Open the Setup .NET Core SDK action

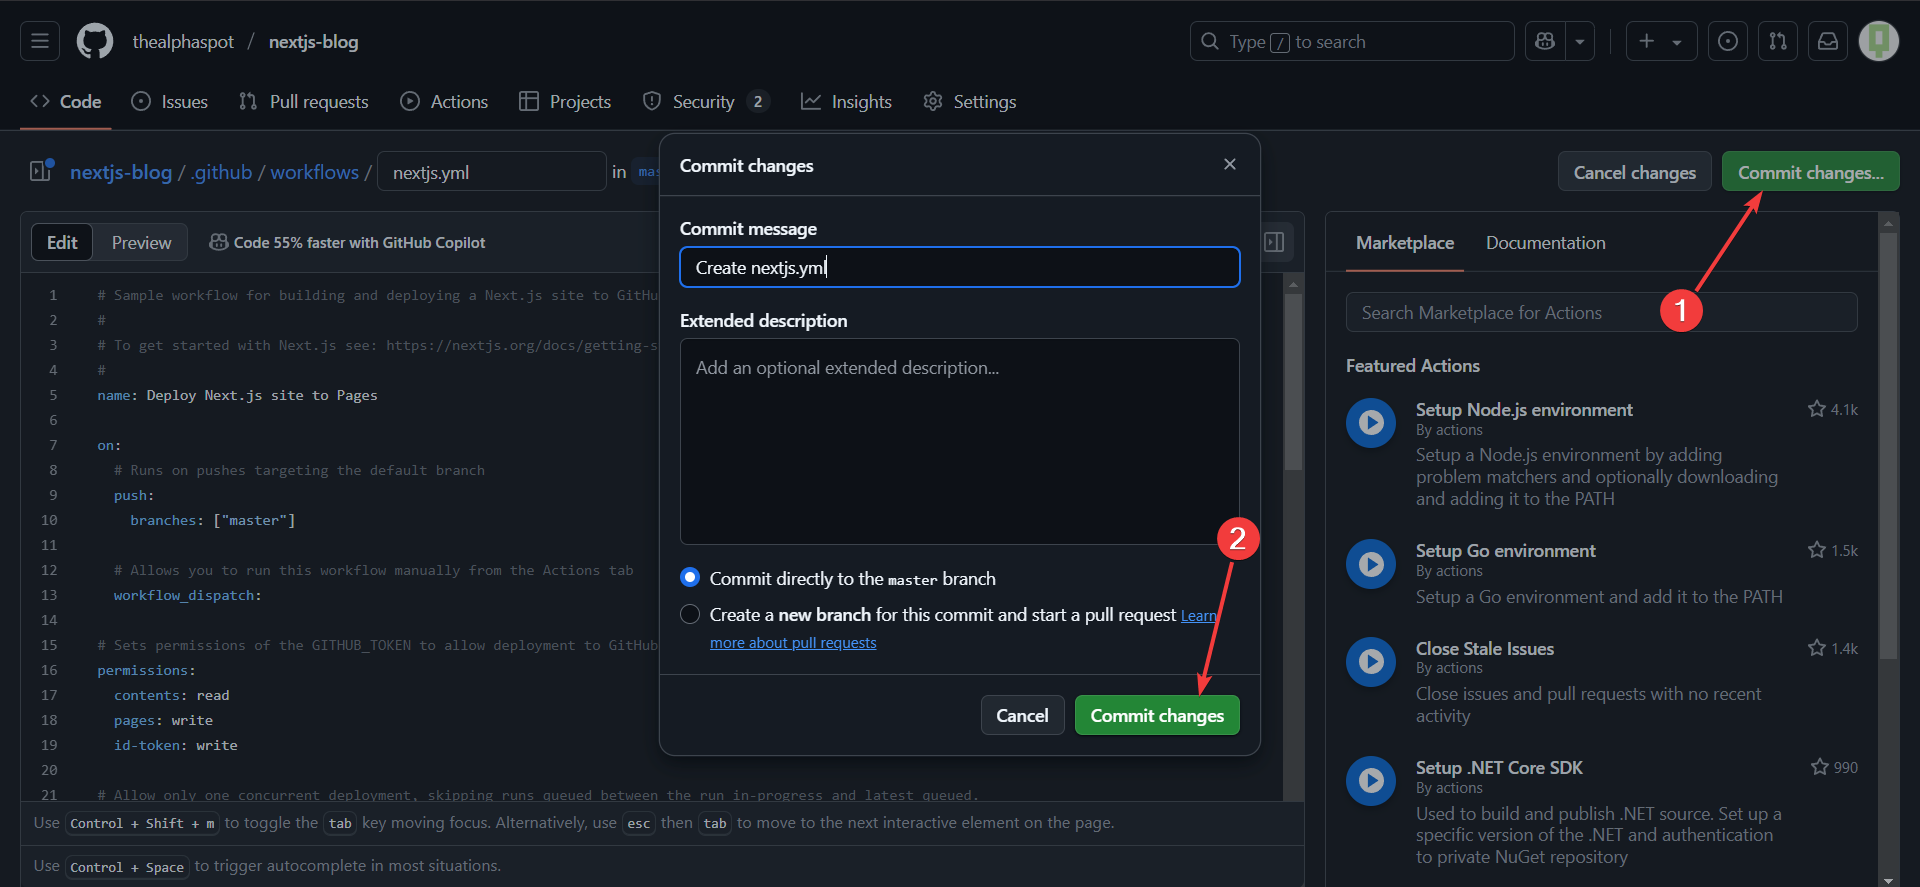[1499, 767]
